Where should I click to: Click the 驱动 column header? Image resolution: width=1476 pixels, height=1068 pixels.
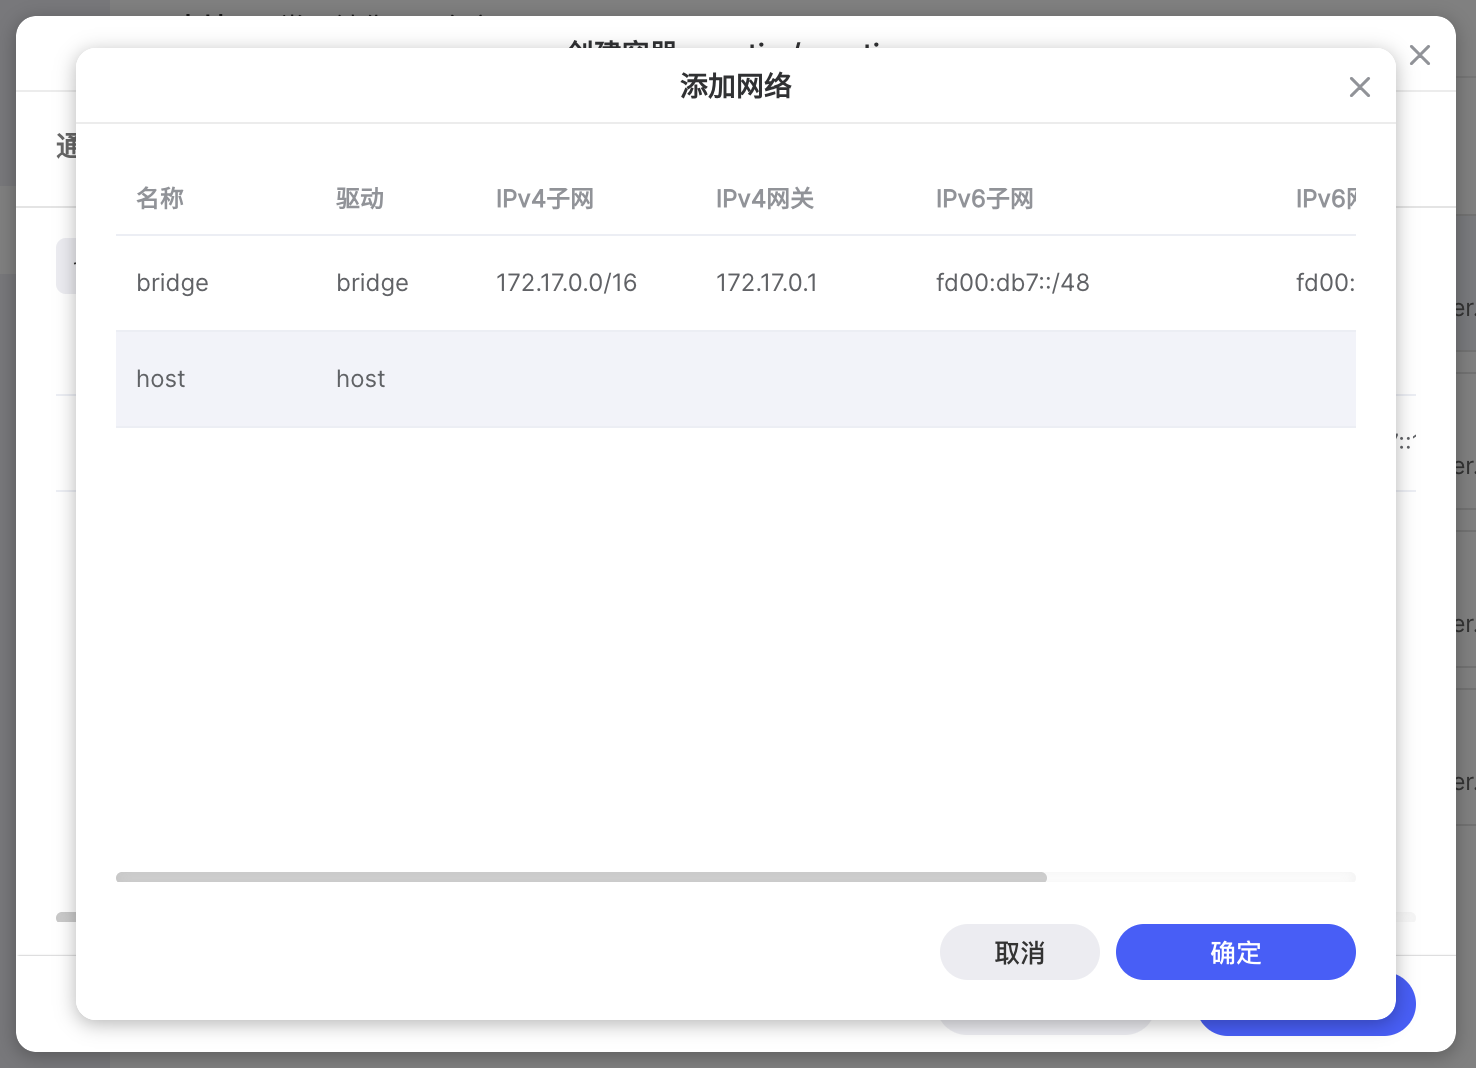pyautogui.click(x=360, y=198)
